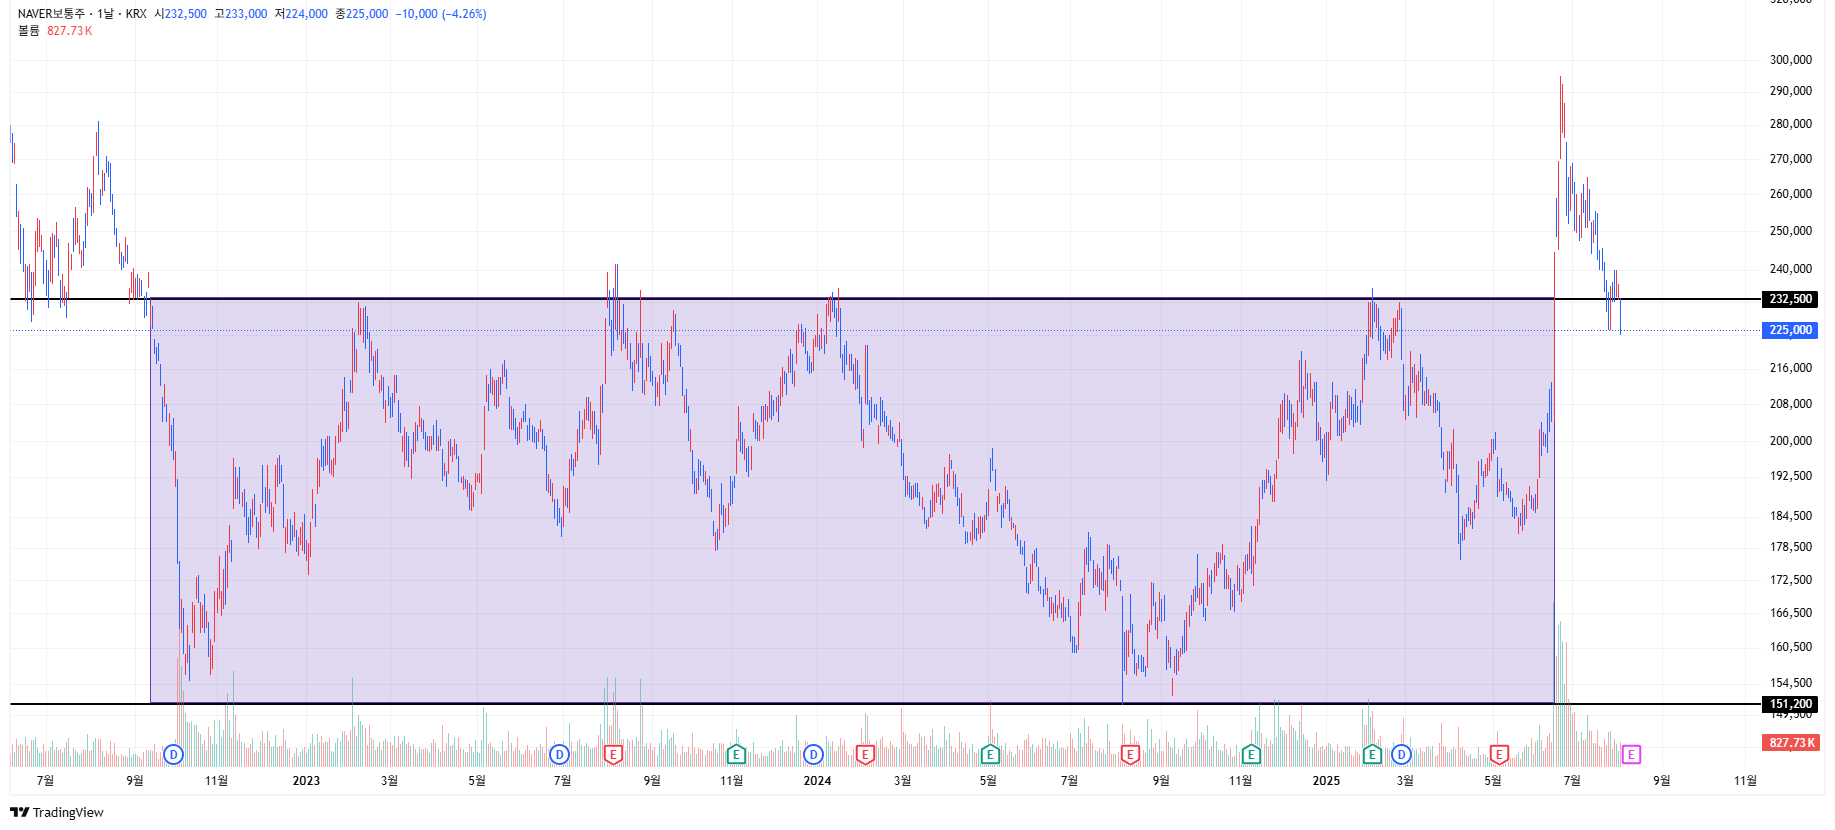Click the 172,500 price axis label
Viewport: 1835px width, 830px height.
pos(1791,580)
